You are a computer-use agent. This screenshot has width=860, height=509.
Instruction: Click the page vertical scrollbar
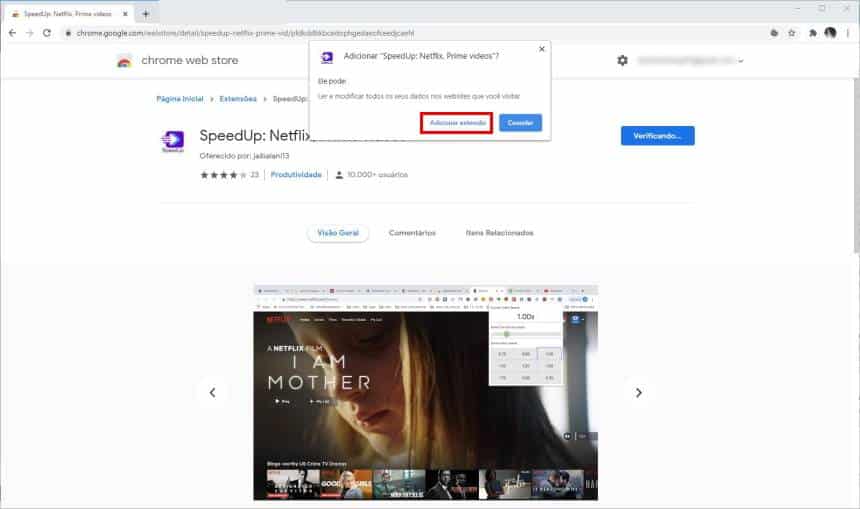click(x=856, y=165)
